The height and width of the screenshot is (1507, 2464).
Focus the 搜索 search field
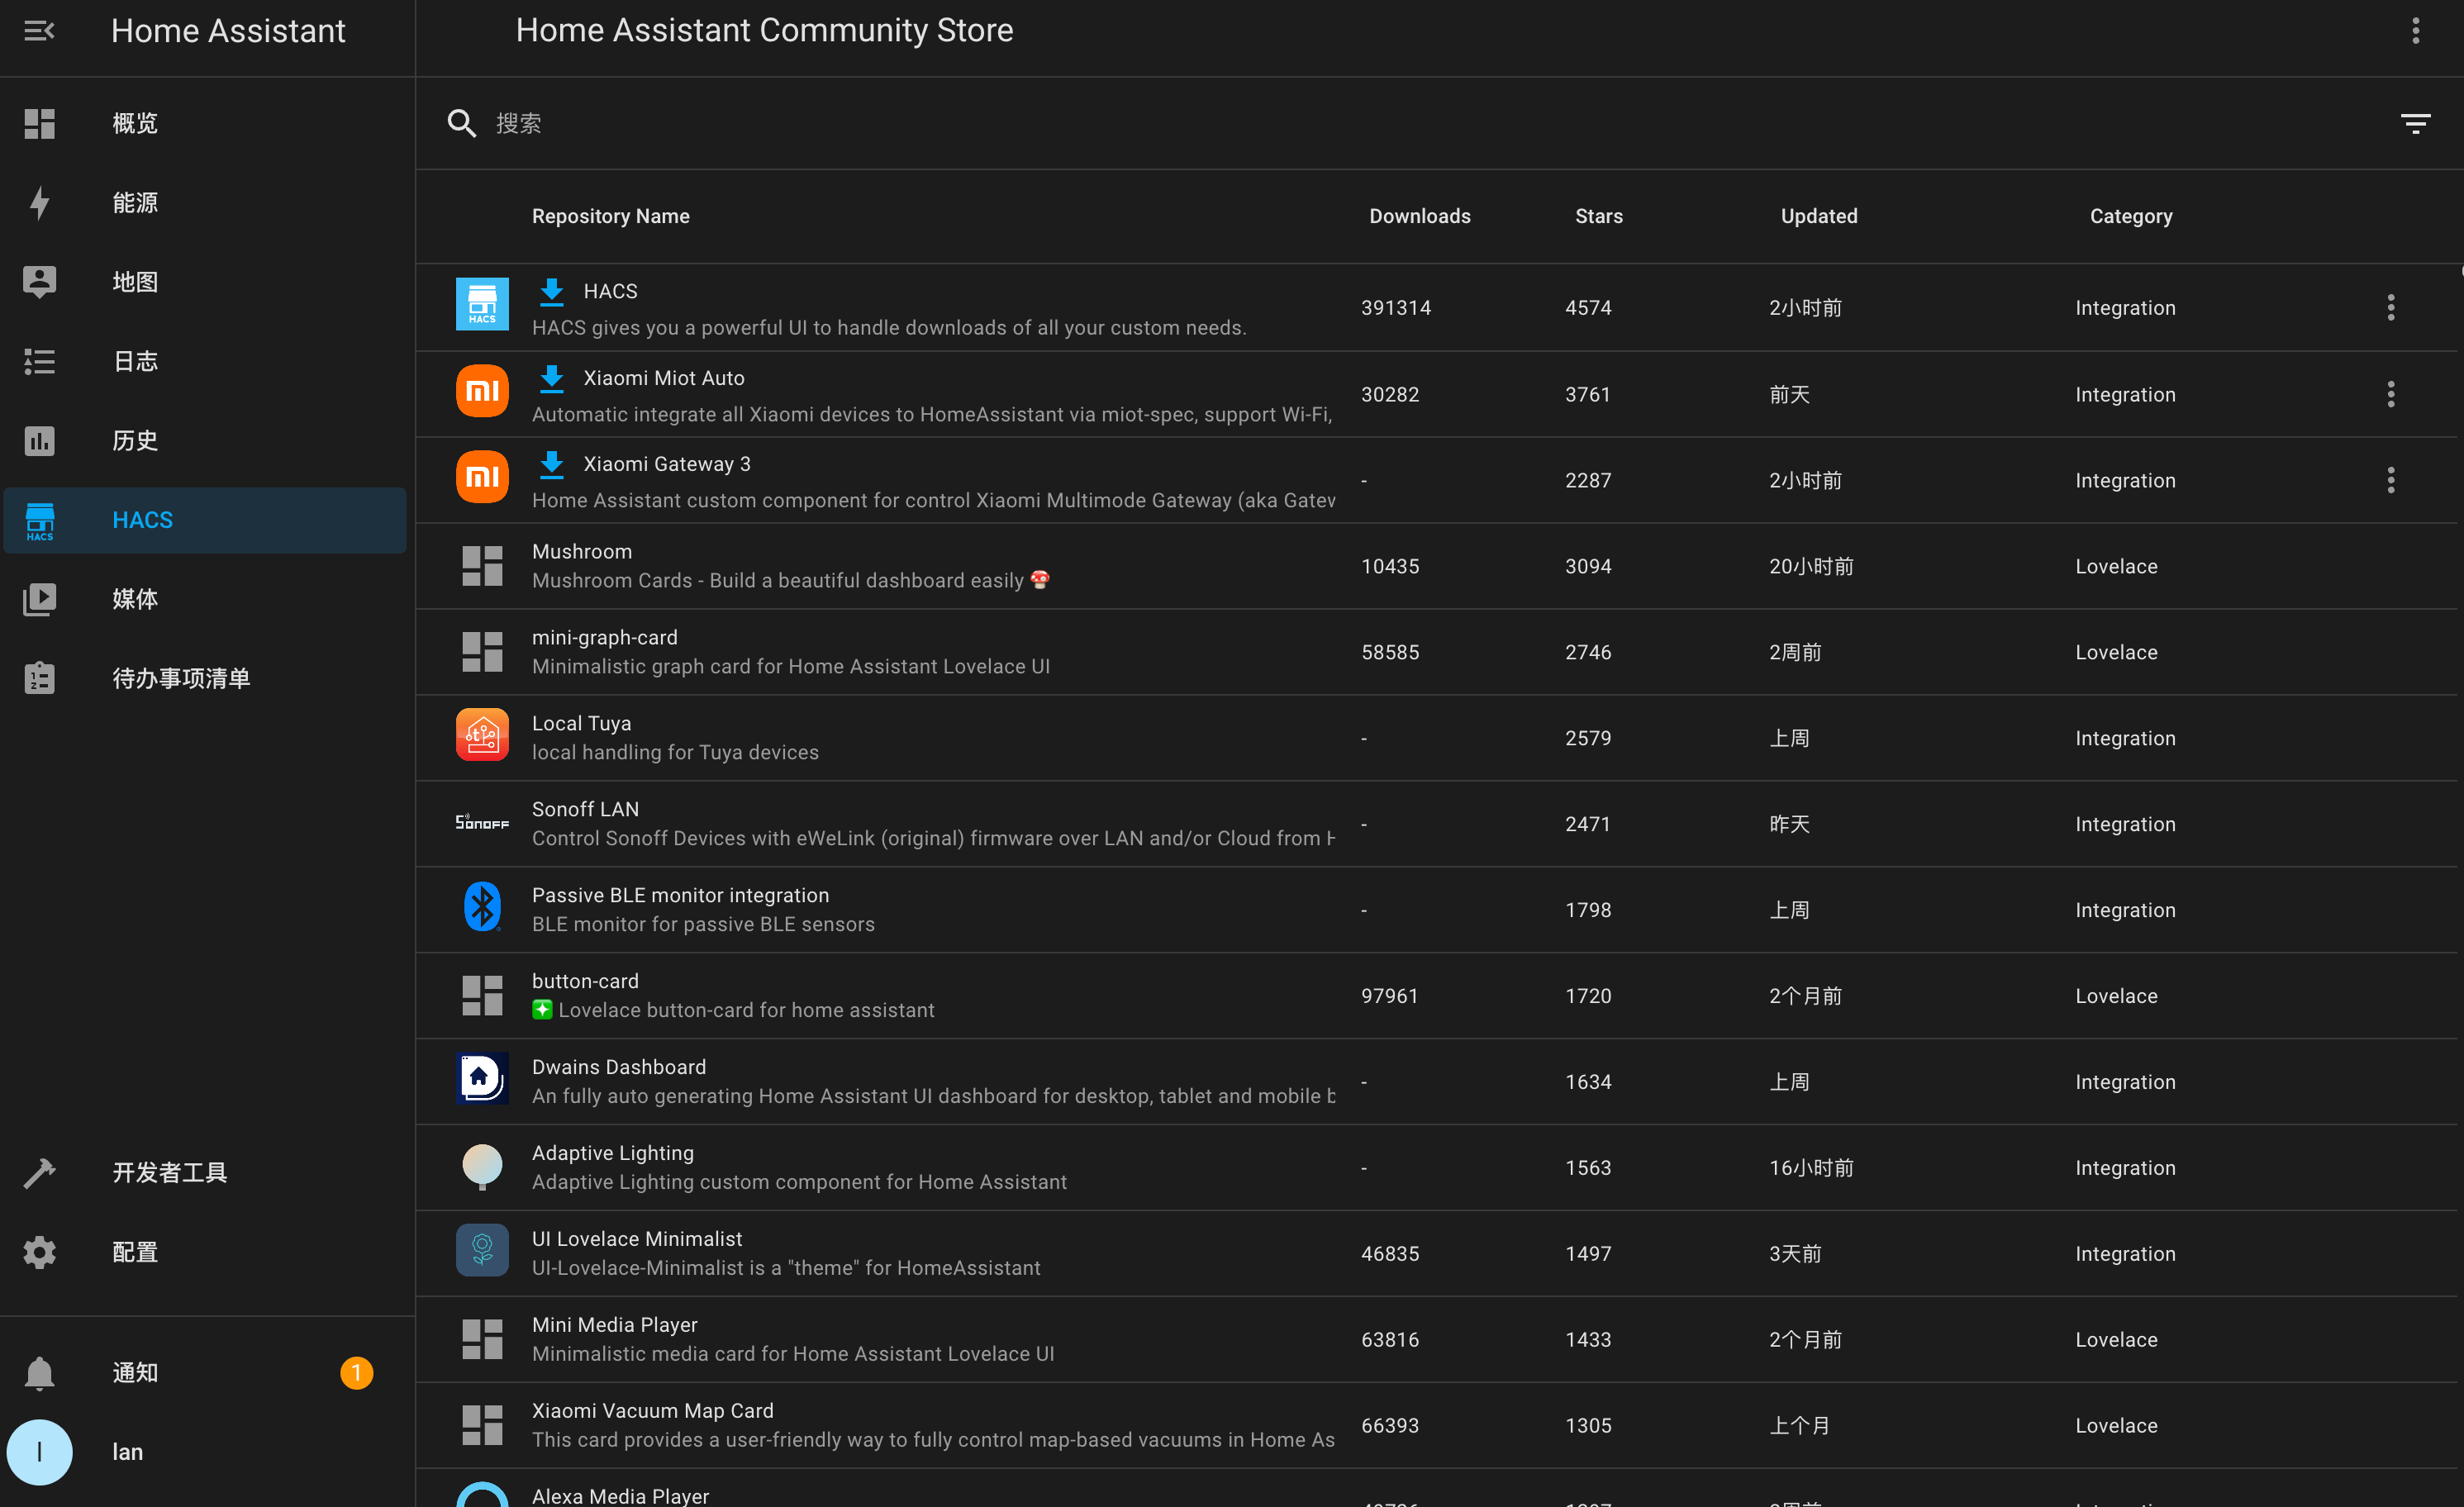1430,123
